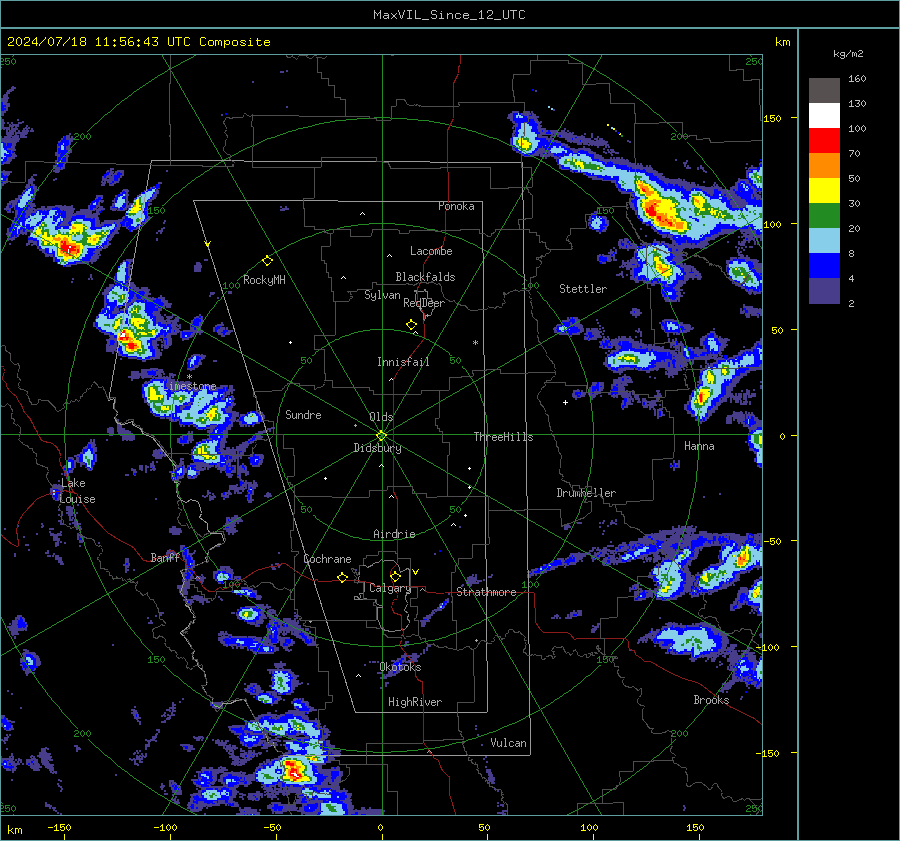The image size is (900, 841).
Task: Click the yellow diamond marker above Calgary label
Action: coord(395,576)
